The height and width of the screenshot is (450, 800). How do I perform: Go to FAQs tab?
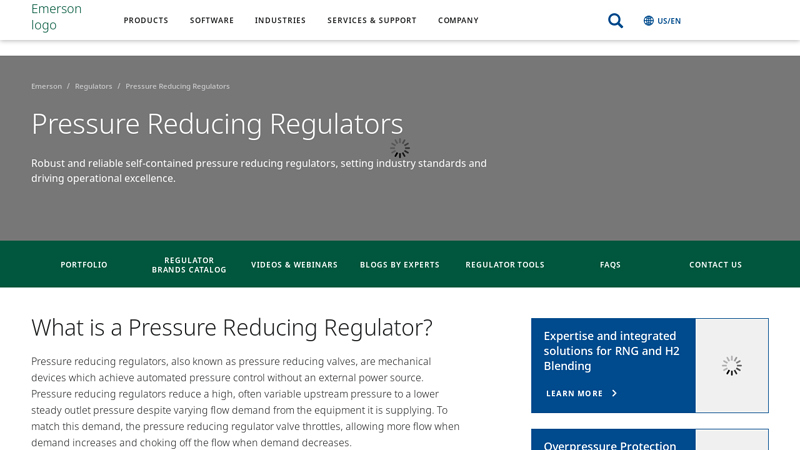pyautogui.click(x=610, y=265)
